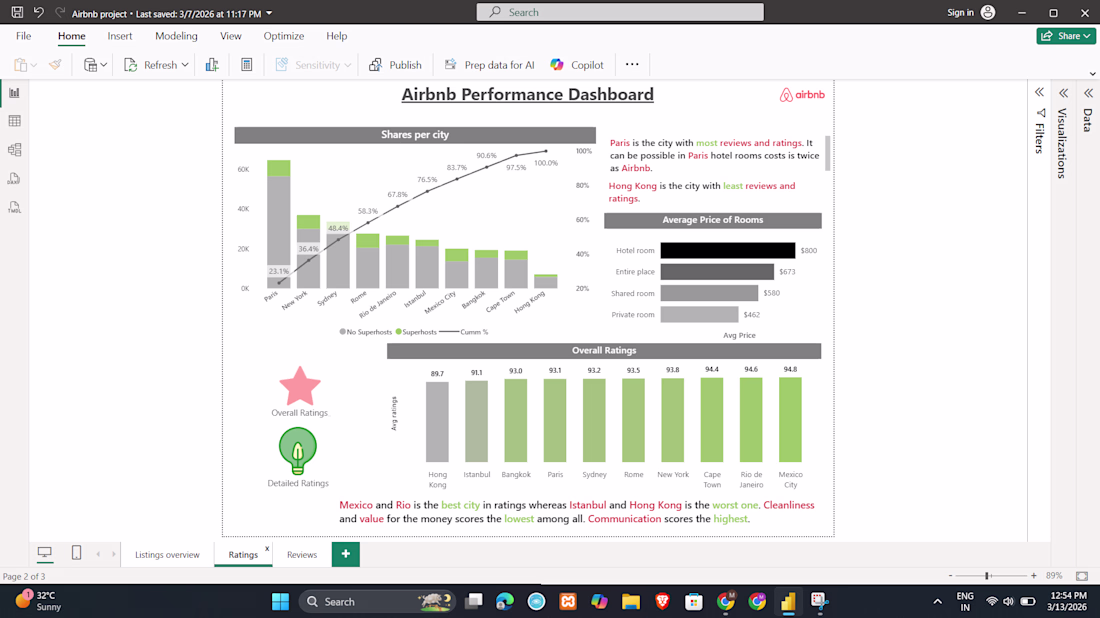Click the Windows Start button
The image size is (1100, 618).
pos(281,601)
